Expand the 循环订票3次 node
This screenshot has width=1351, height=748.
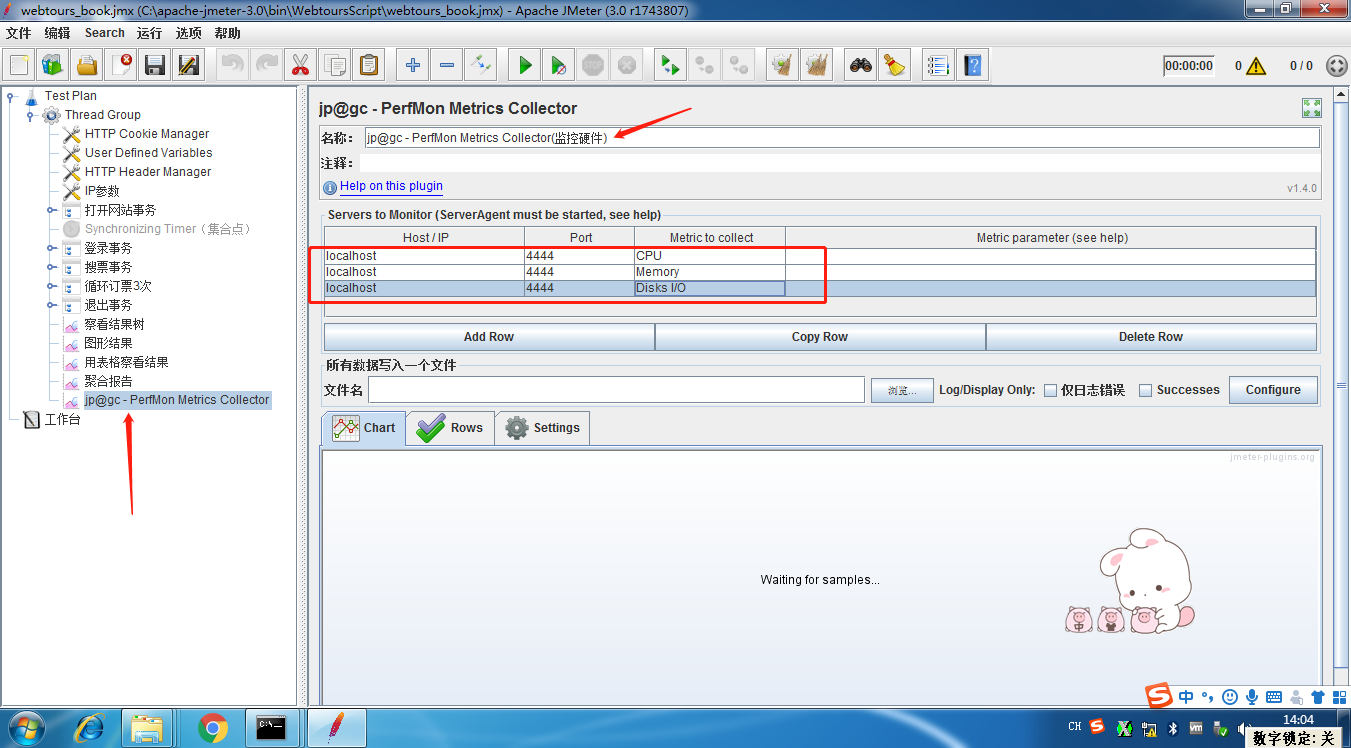point(51,286)
